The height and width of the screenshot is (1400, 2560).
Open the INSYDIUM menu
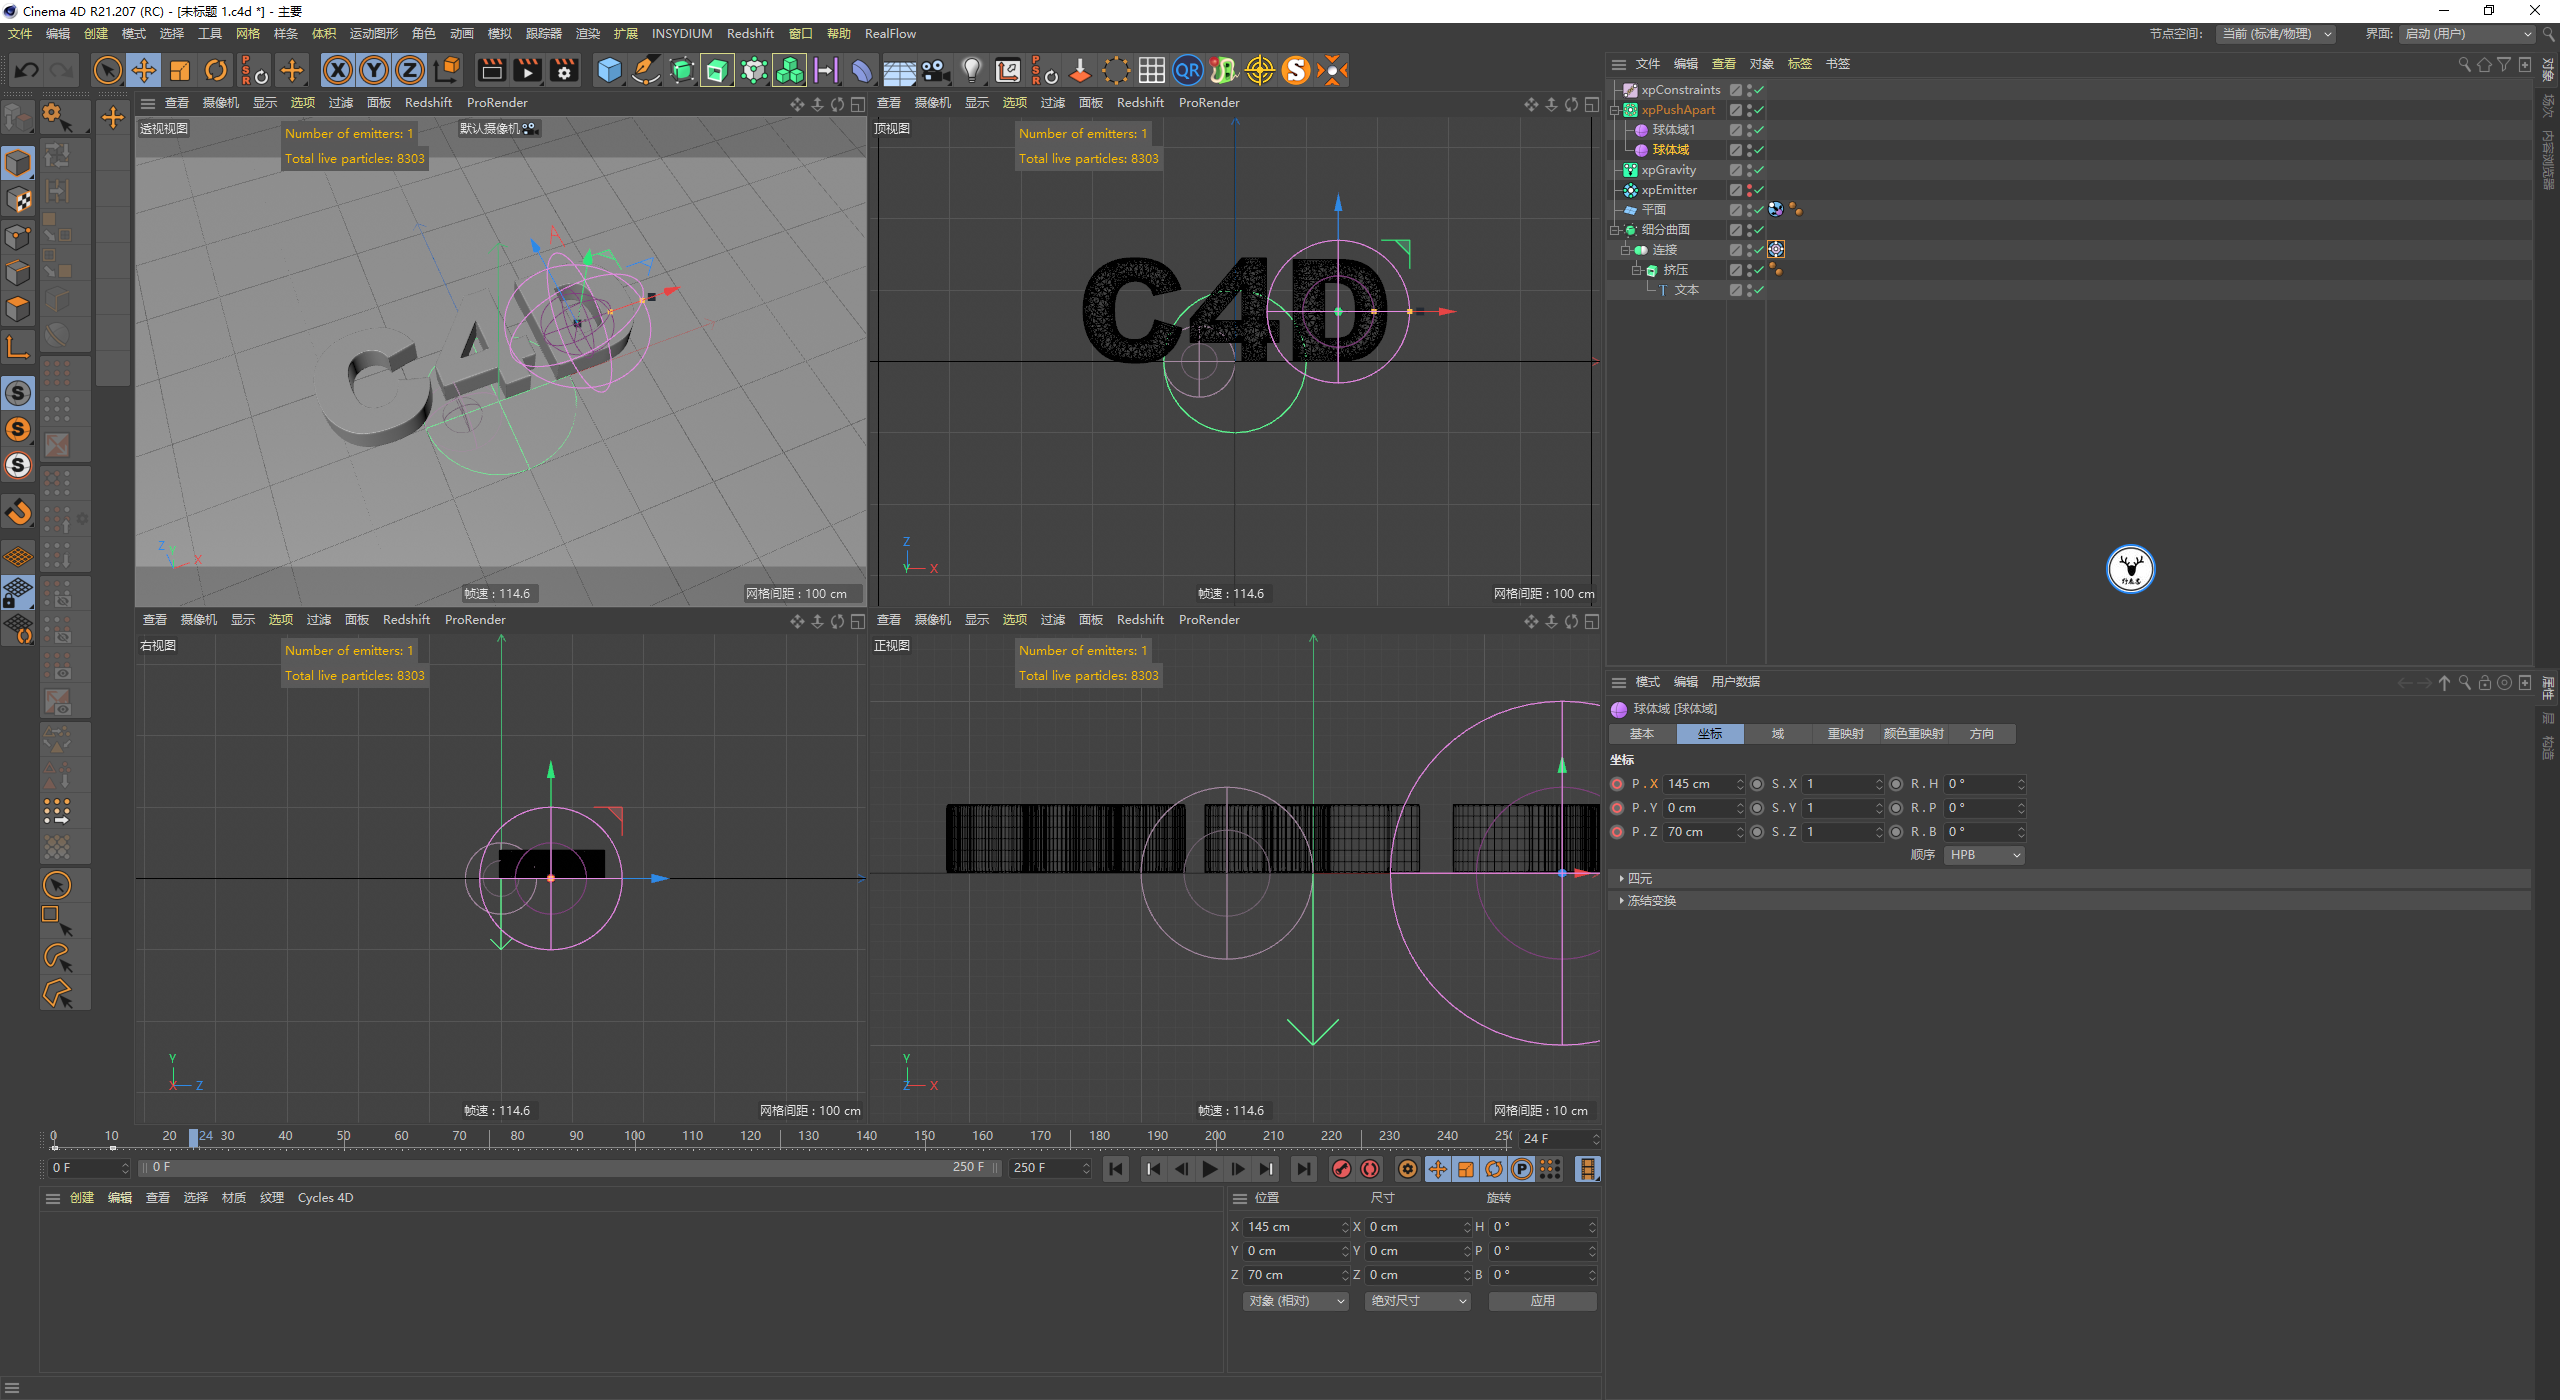click(681, 33)
